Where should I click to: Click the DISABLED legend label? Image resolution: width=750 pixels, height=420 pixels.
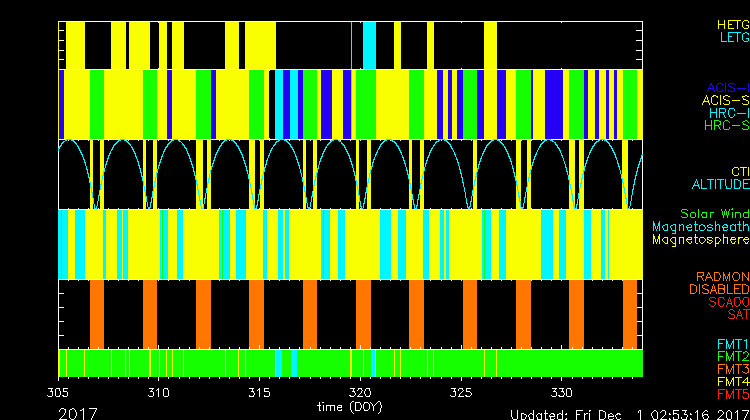717,289
